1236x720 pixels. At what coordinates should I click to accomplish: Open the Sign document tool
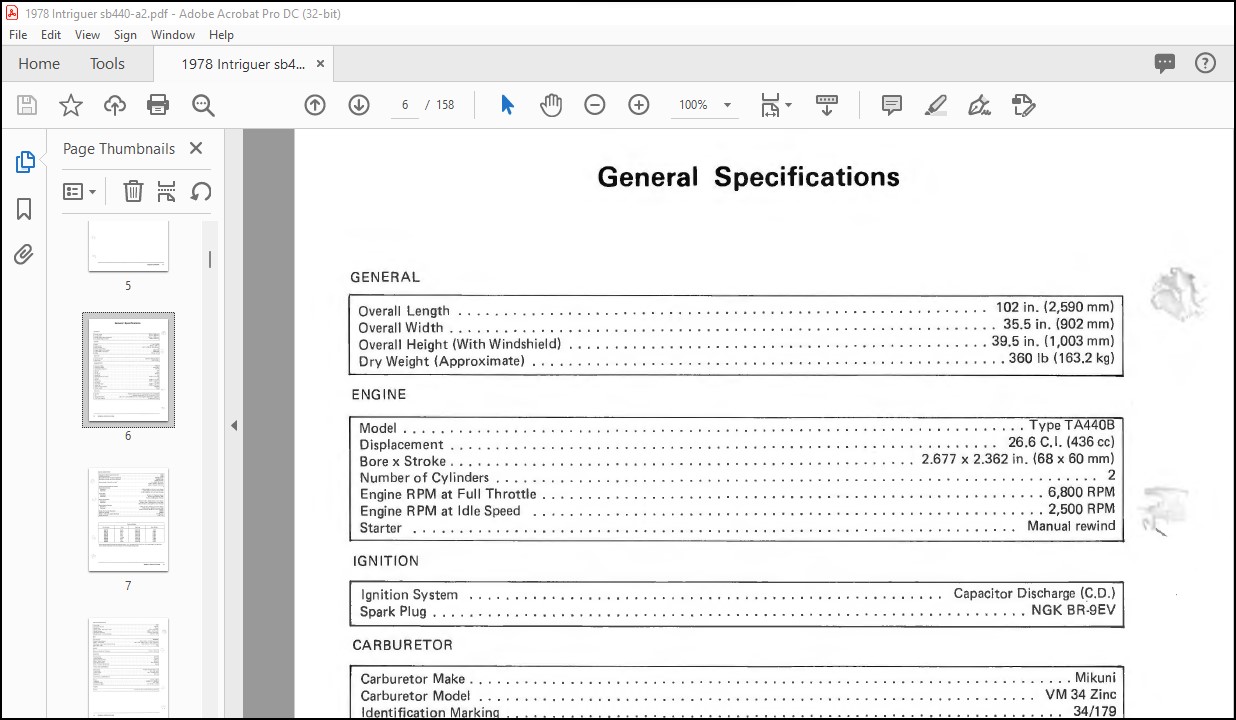[980, 105]
